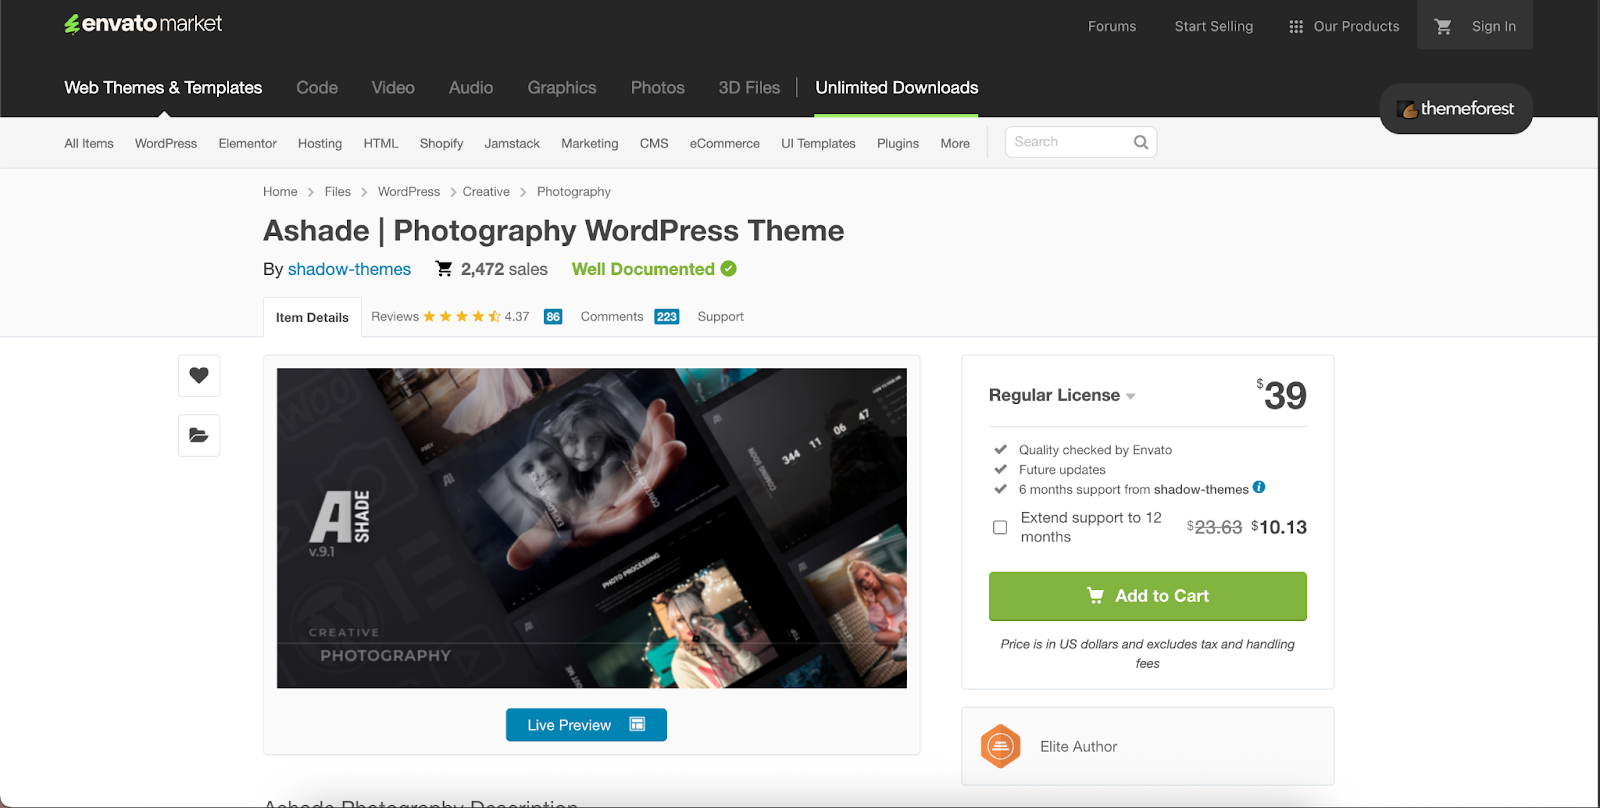Click the search magnifier icon

1140,142
